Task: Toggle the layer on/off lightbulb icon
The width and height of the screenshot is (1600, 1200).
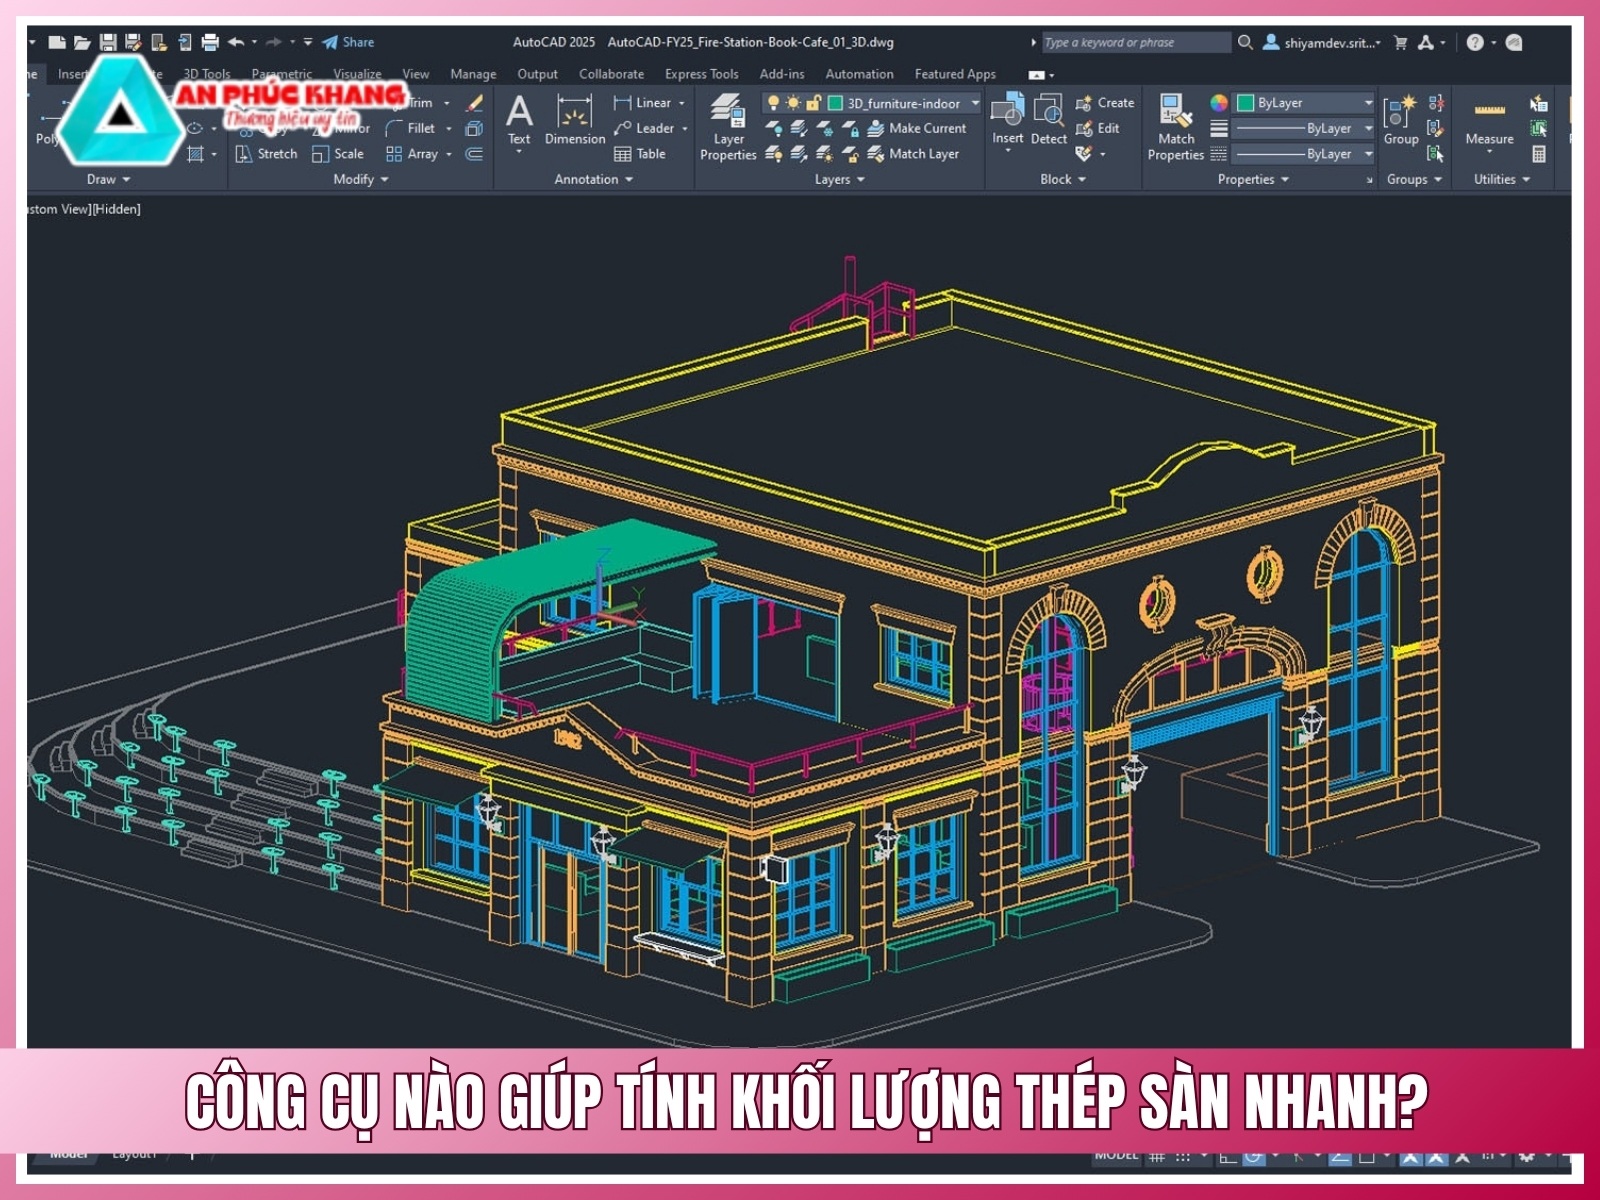Action: coord(773,103)
